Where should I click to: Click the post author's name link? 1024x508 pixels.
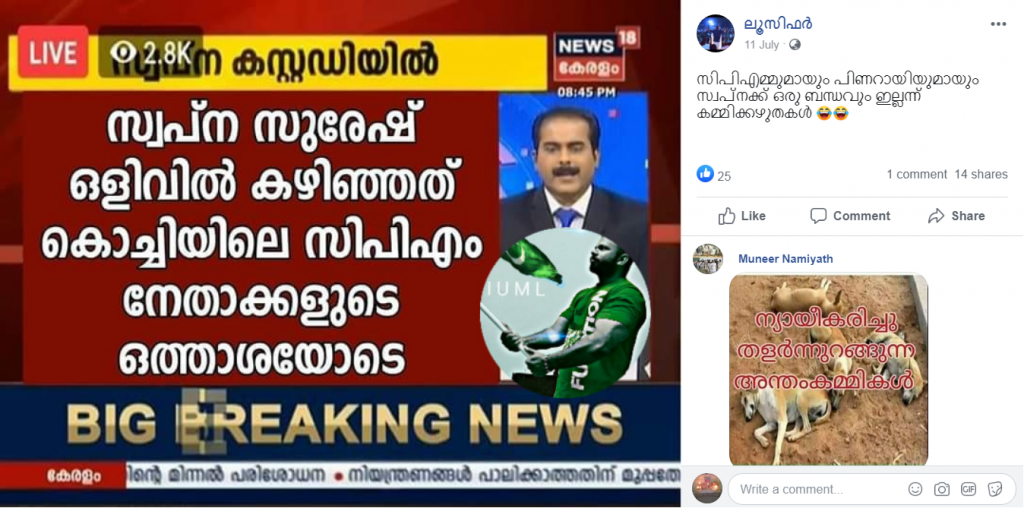click(778, 25)
